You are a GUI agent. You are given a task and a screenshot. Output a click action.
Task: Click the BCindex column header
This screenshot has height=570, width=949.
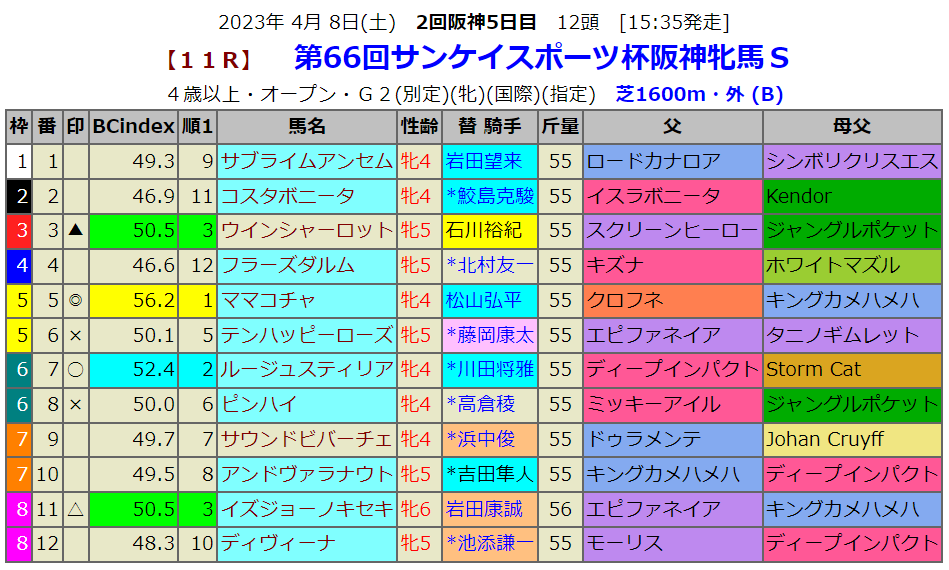coord(133,127)
